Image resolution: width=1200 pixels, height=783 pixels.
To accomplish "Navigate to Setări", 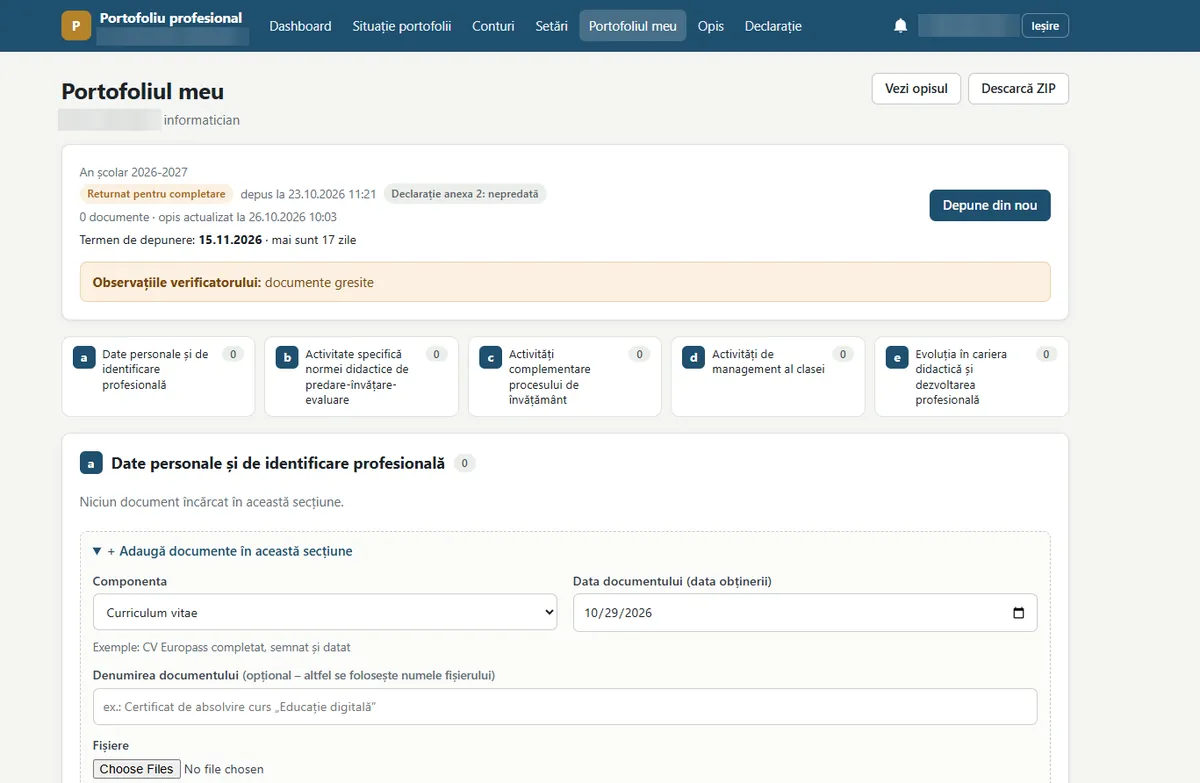I will (x=551, y=26).
